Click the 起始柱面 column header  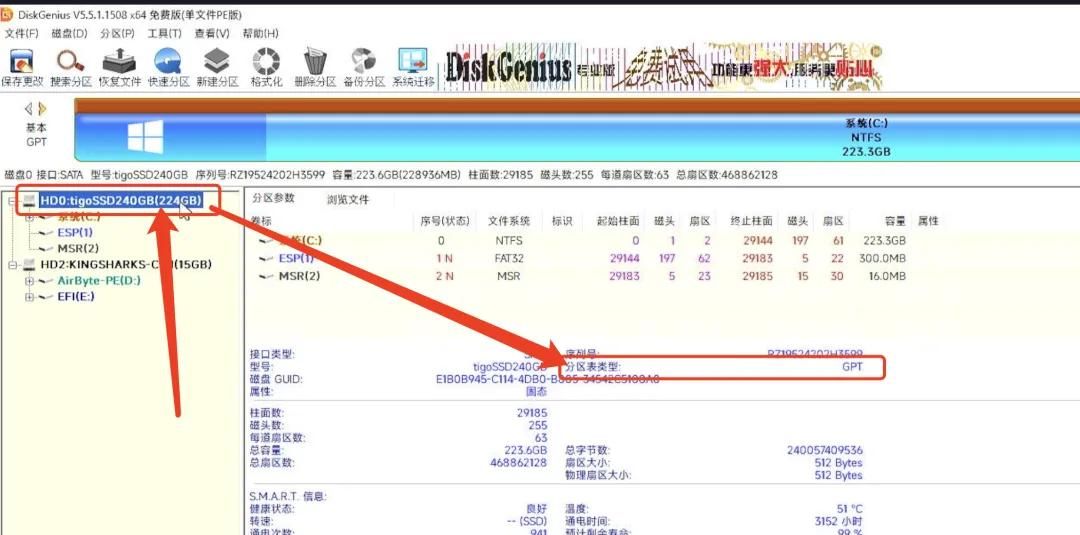click(x=617, y=221)
